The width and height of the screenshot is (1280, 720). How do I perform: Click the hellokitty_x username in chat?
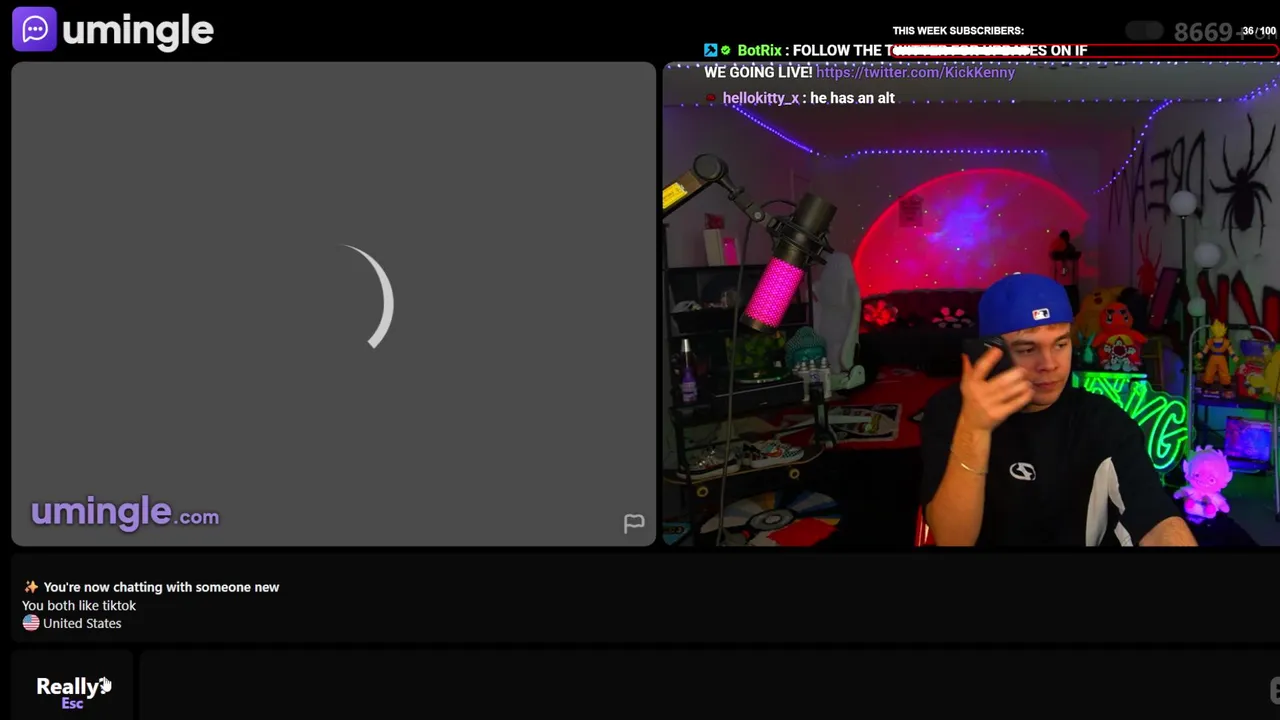pos(760,98)
